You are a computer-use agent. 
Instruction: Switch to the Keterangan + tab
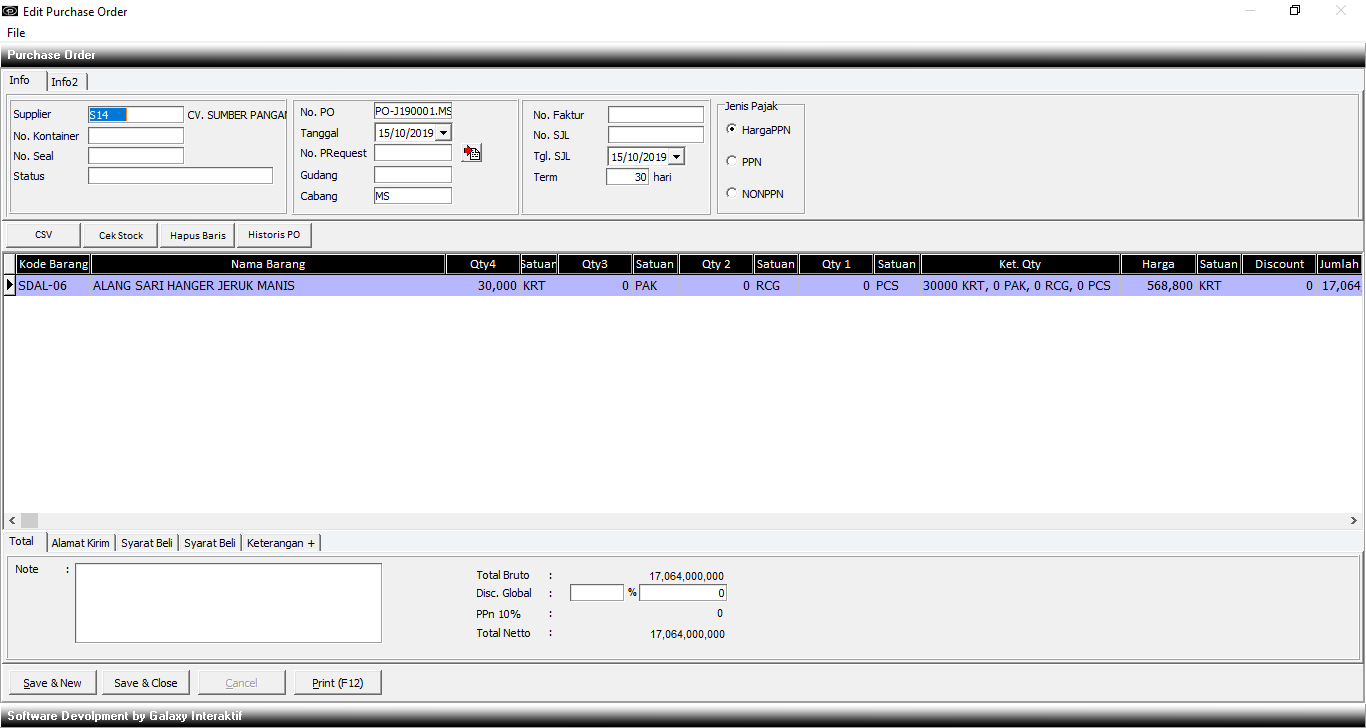[x=280, y=543]
